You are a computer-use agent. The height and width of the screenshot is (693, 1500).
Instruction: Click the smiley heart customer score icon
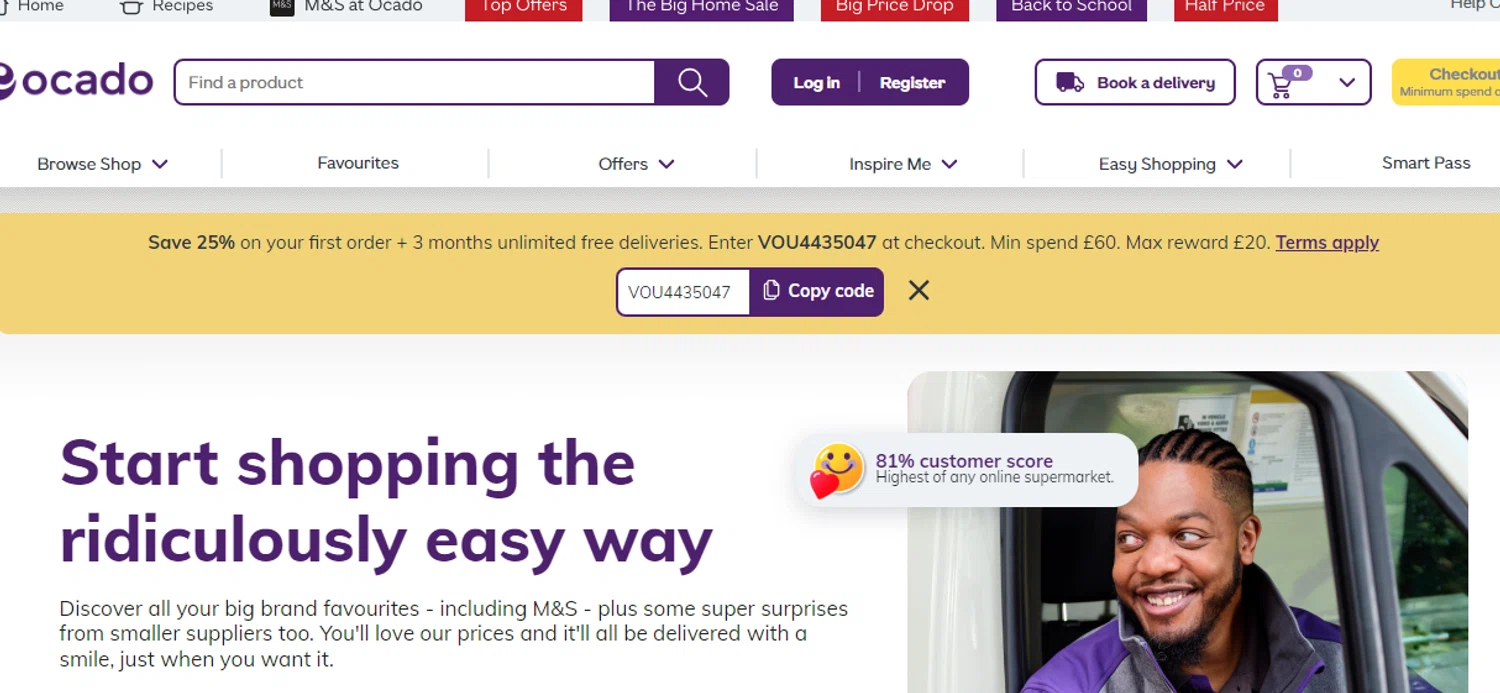coord(836,470)
